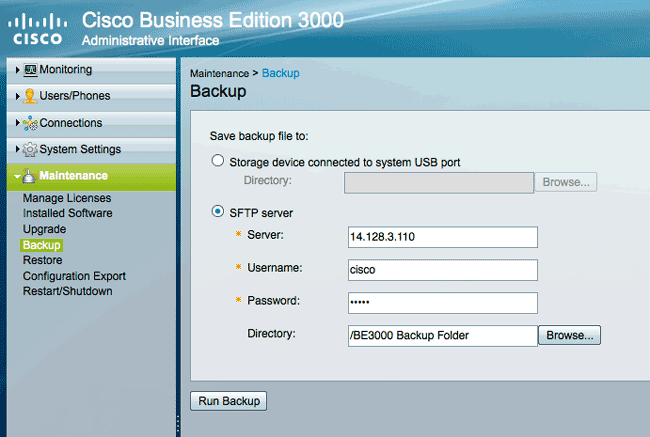Expand the Connections section arrow
The image size is (650, 437).
pyautogui.click(x=17, y=123)
